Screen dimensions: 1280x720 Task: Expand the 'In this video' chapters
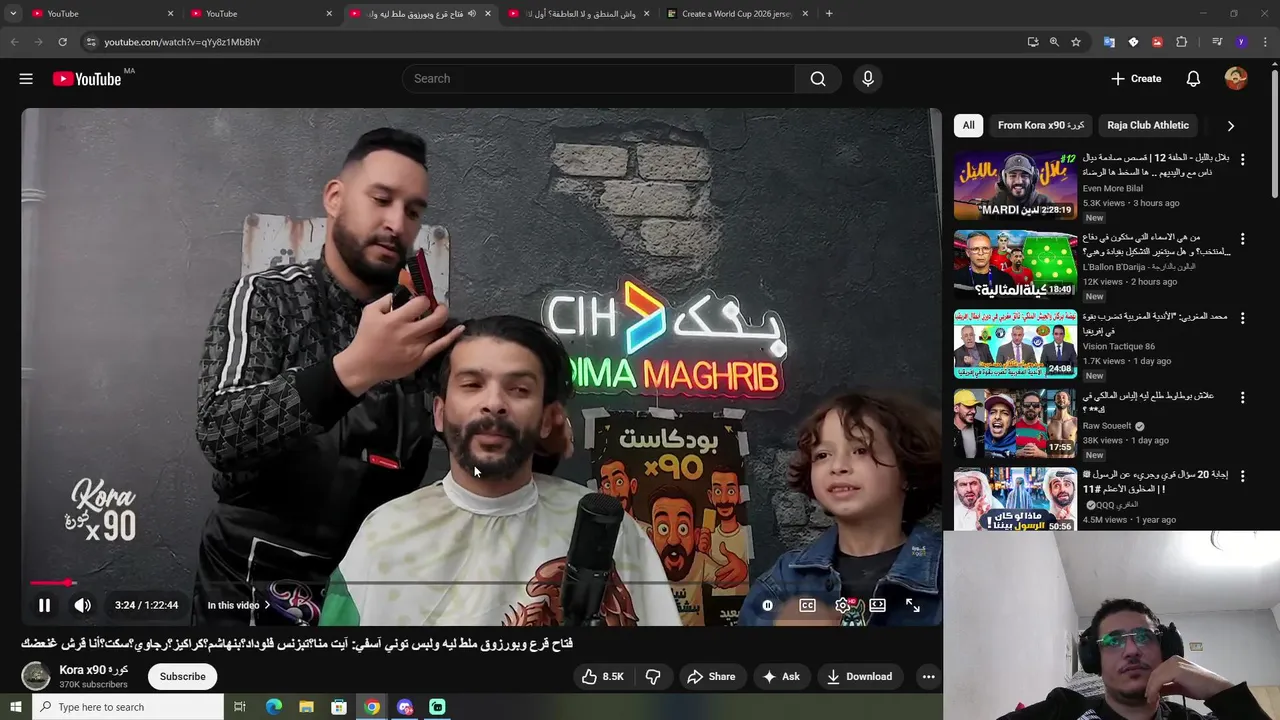[238, 605]
